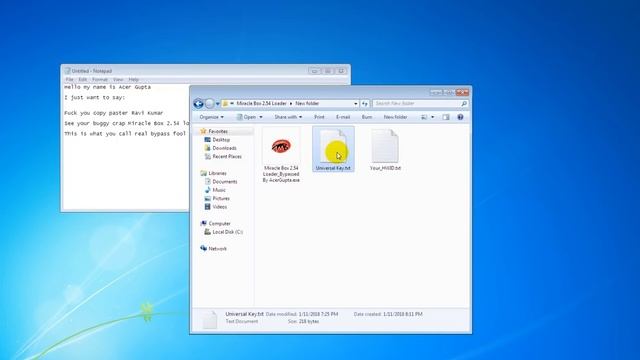Expand view options dropdown arrow
Screen dimensions: 640x360
pos(433,117)
